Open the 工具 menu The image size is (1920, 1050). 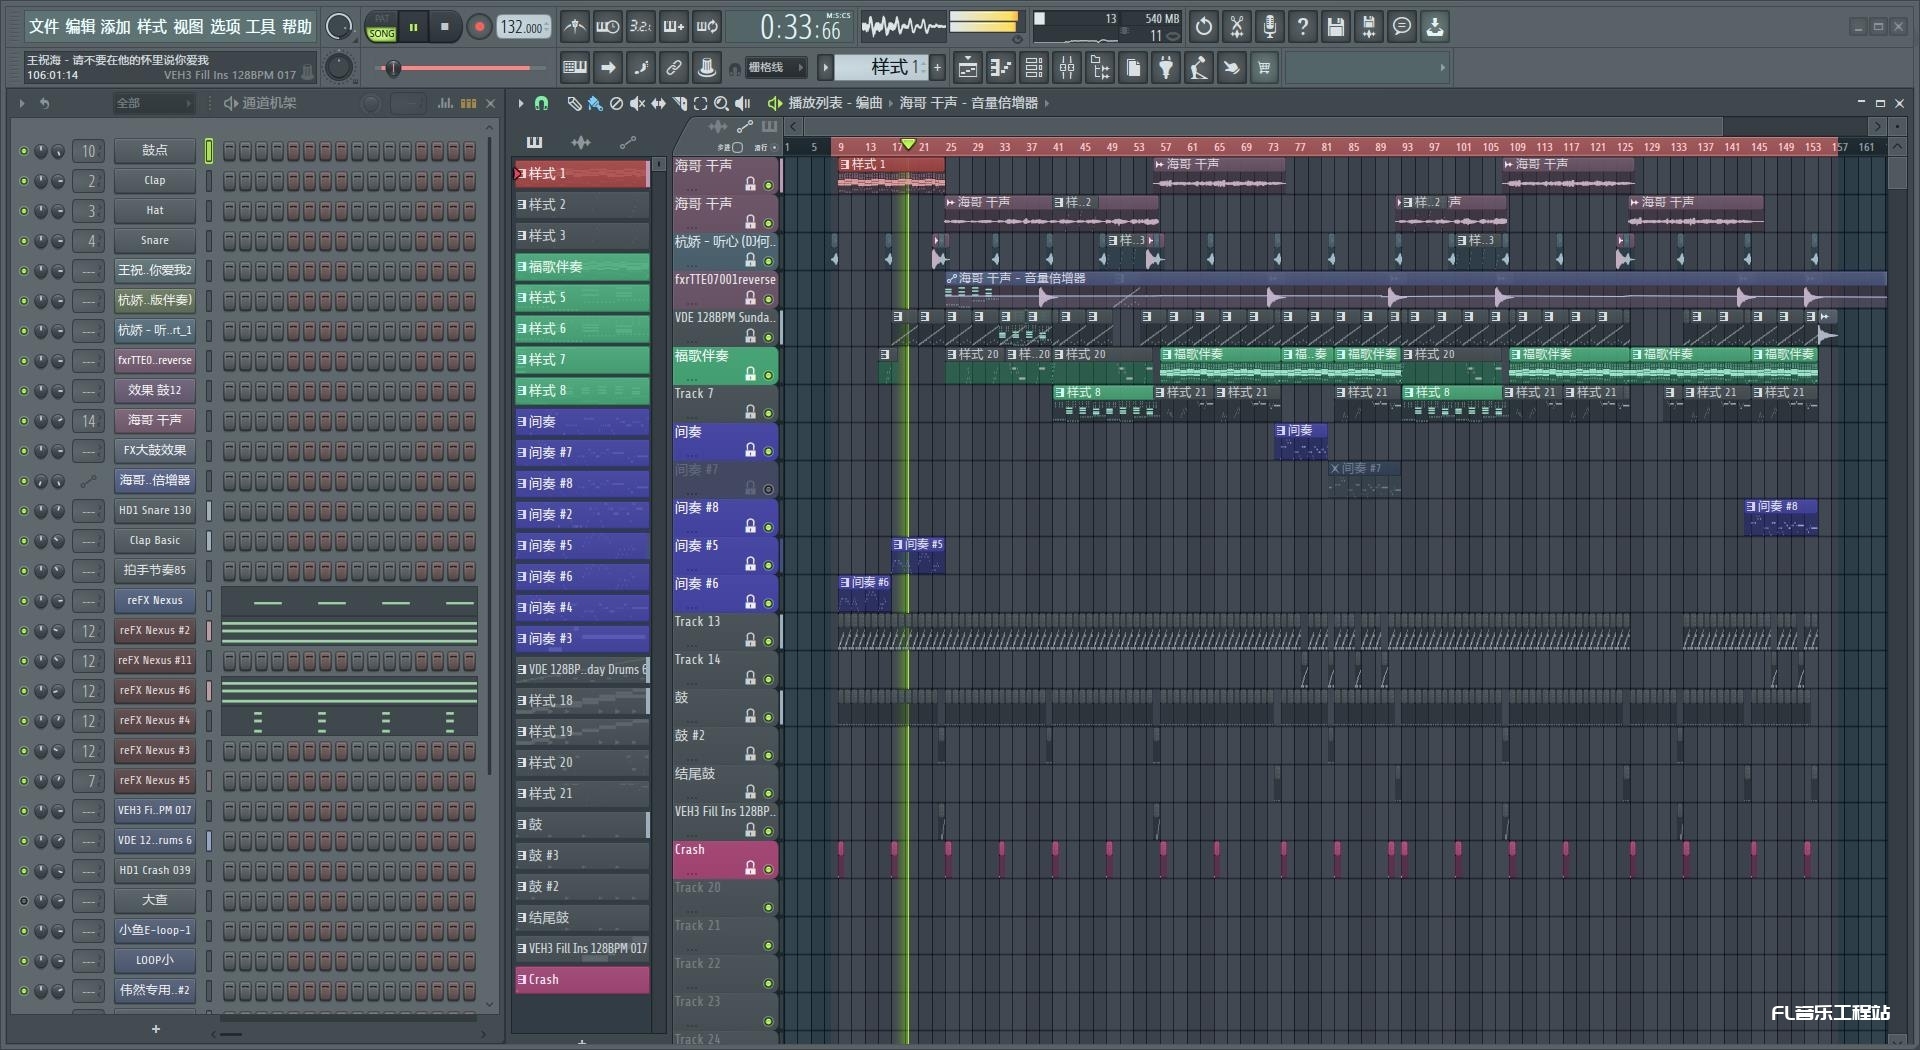[260, 27]
